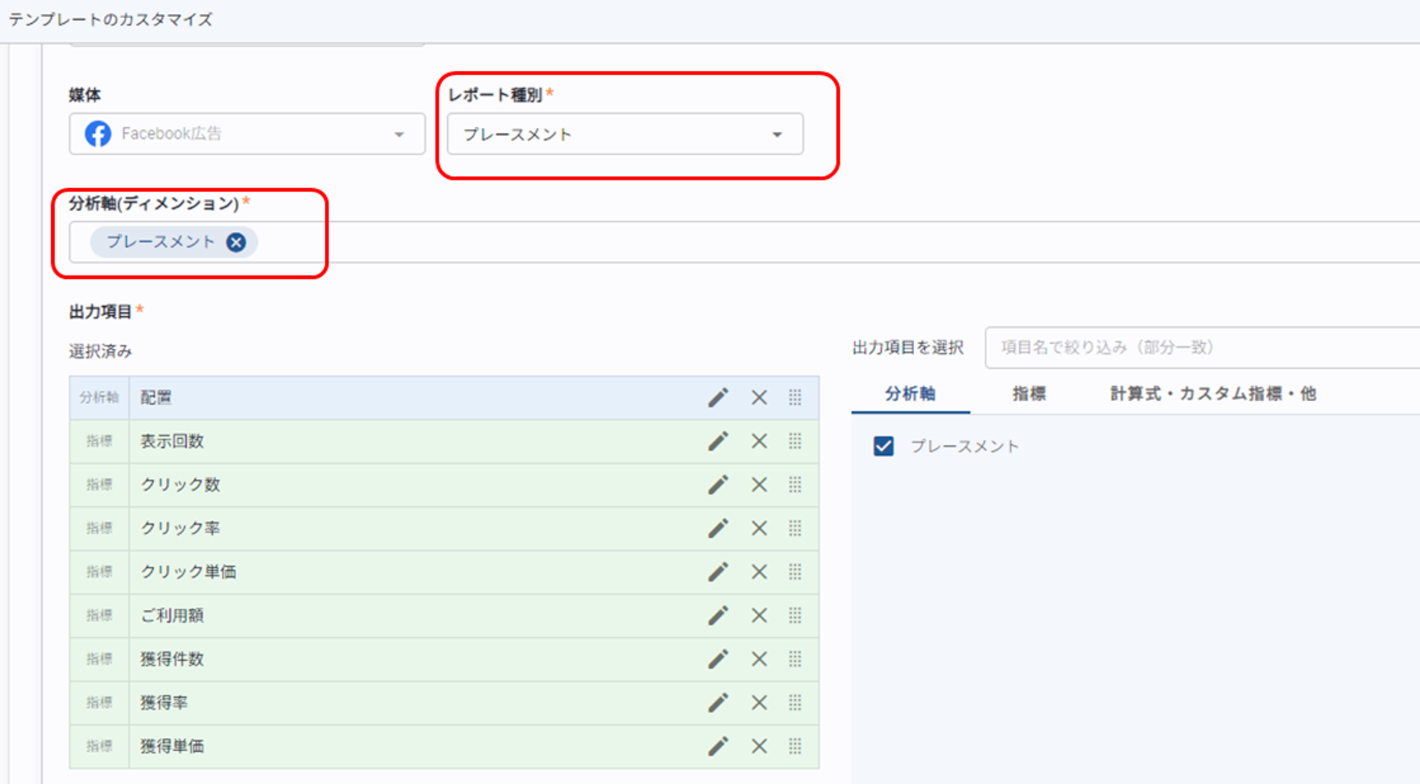The height and width of the screenshot is (784, 1420).
Task: Click the pencil edit icon for 配置 row
Action: pos(718,398)
